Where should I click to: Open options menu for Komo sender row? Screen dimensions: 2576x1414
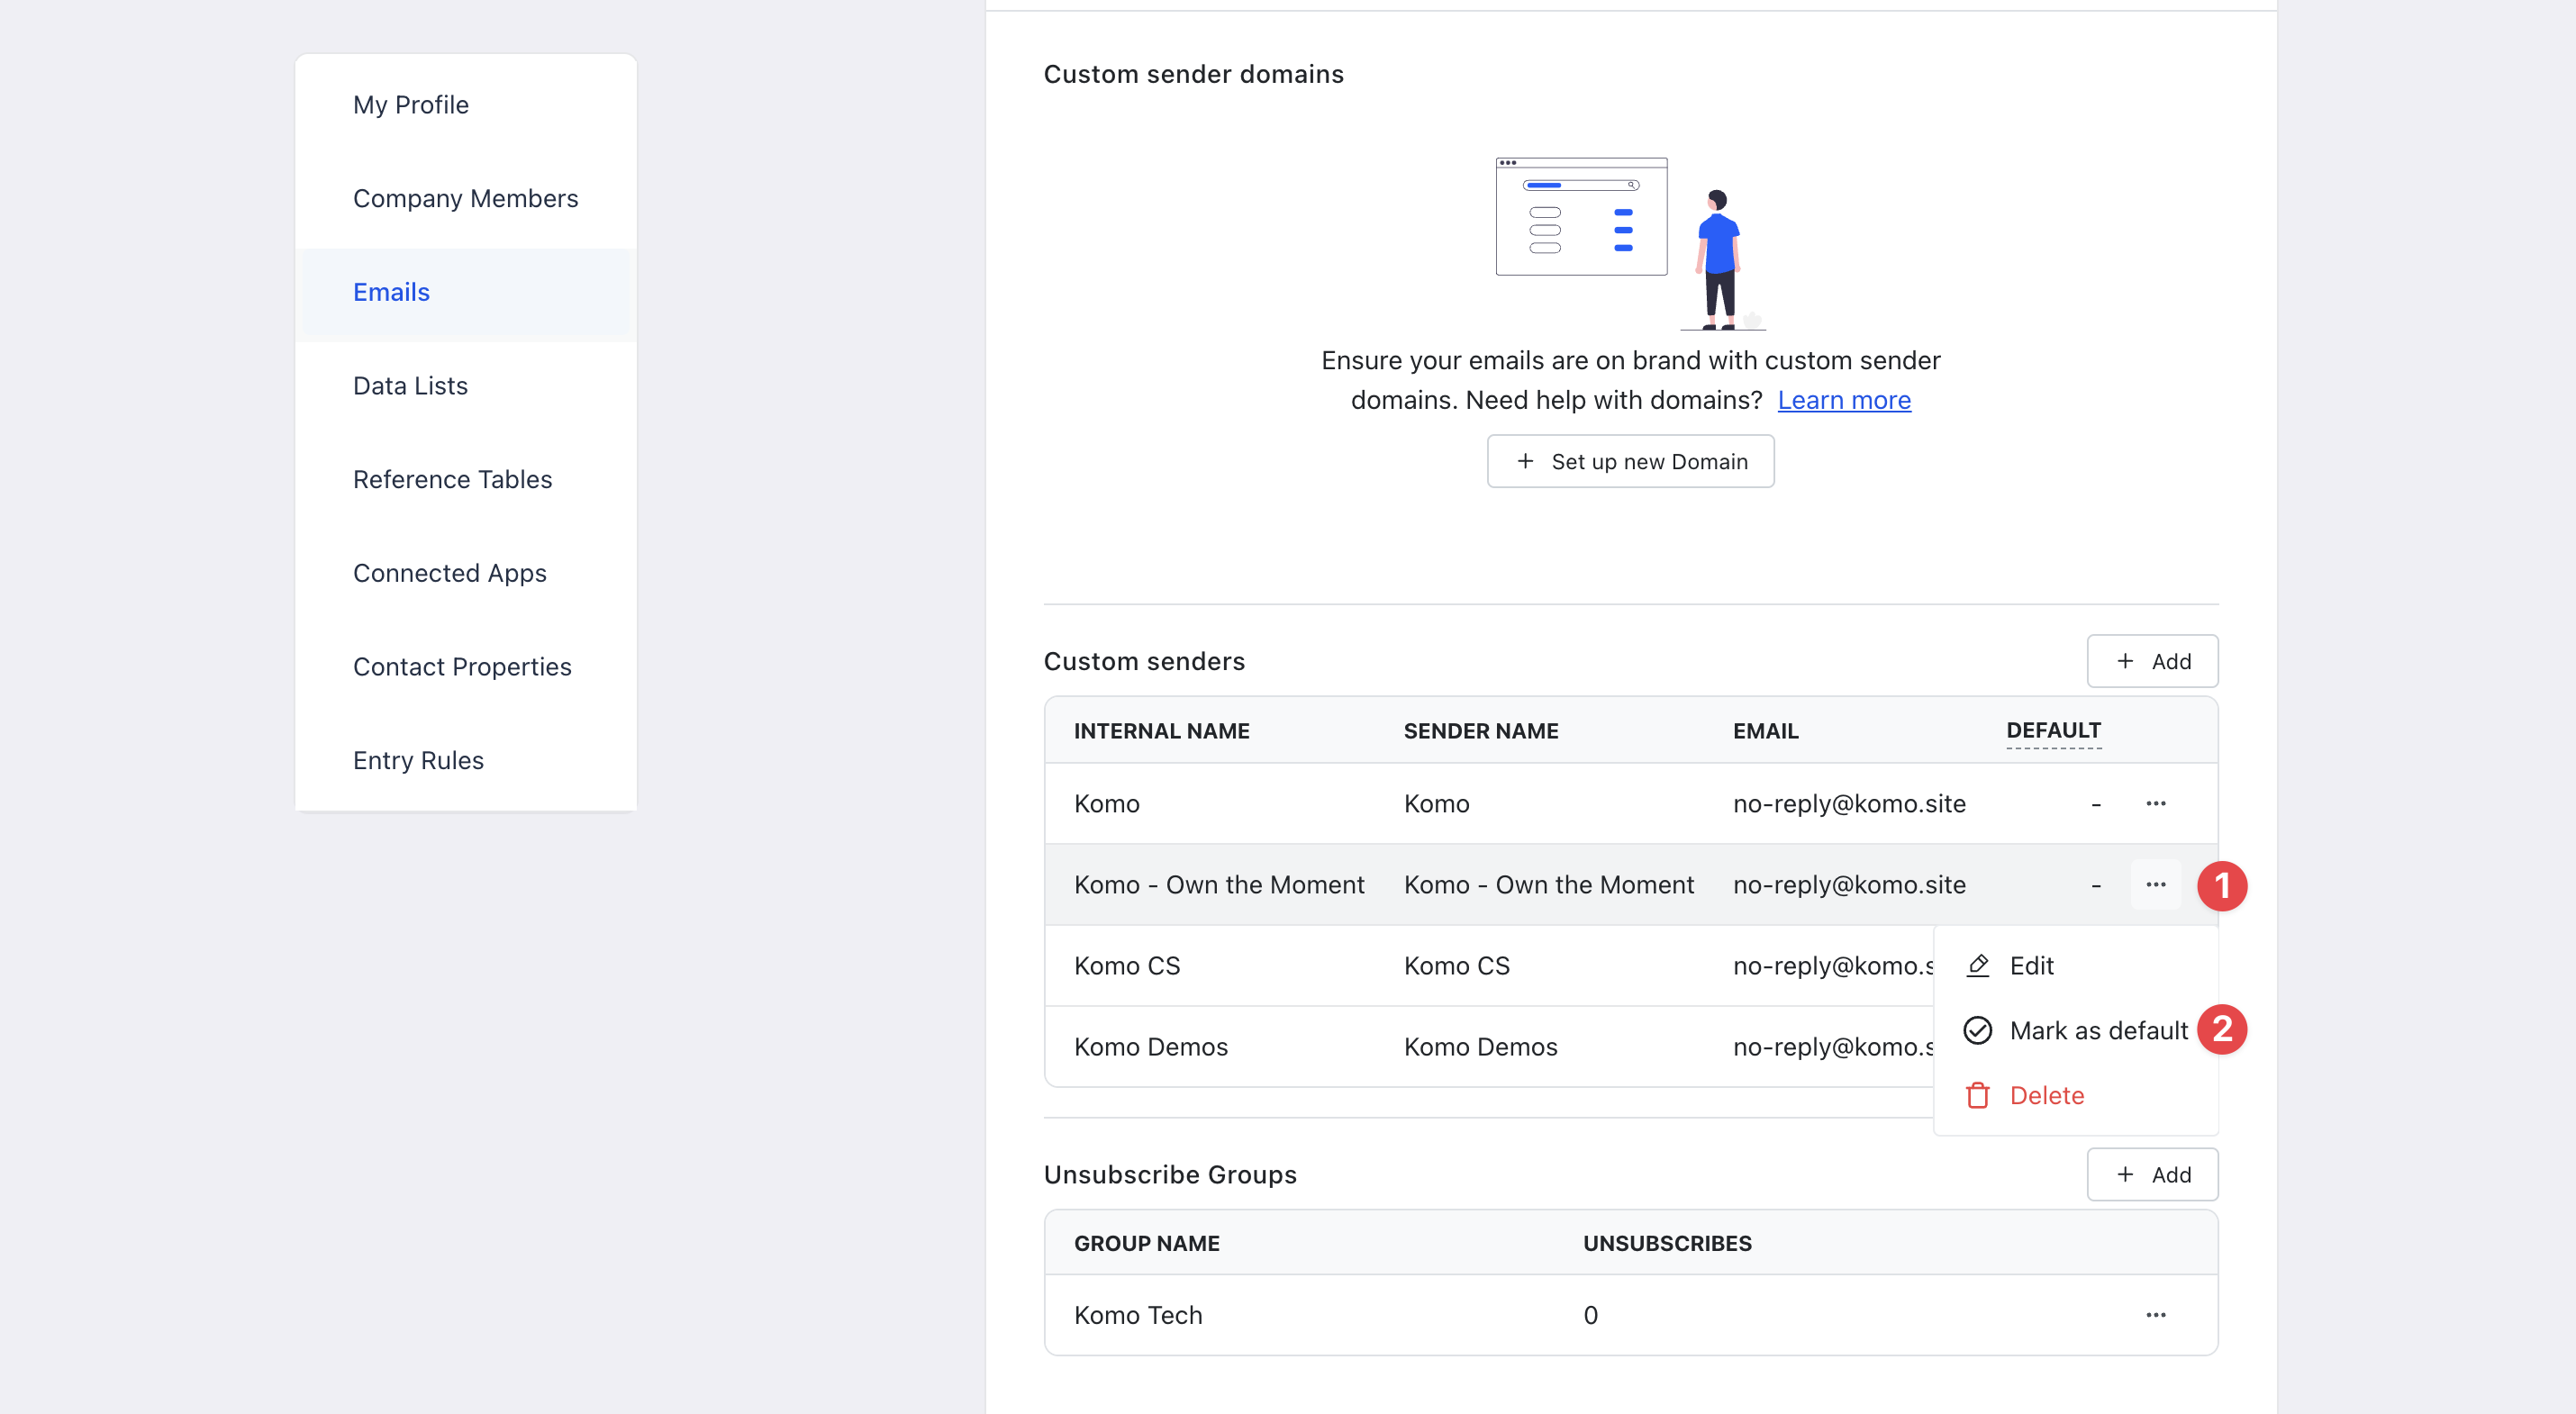pyautogui.click(x=2155, y=804)
